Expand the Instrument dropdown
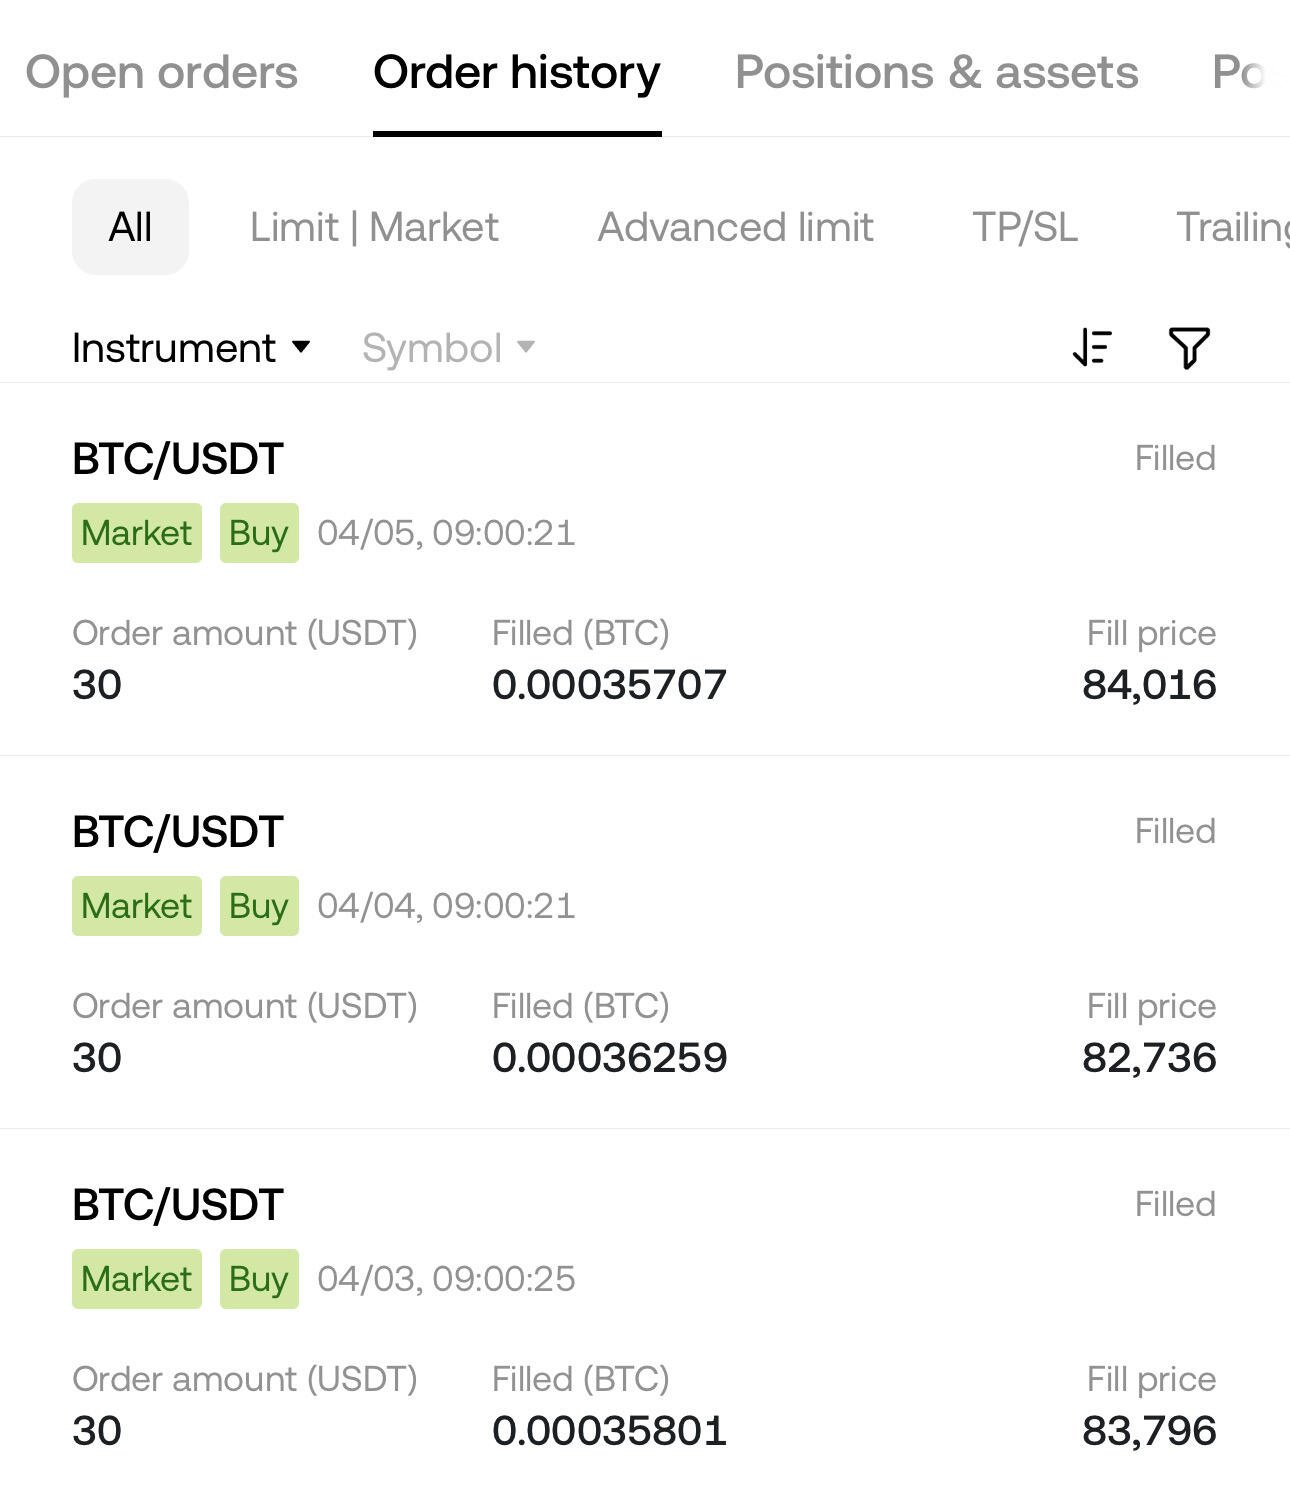The height and width of the screenshot is (1501, 1290). [x=191, y=348]
